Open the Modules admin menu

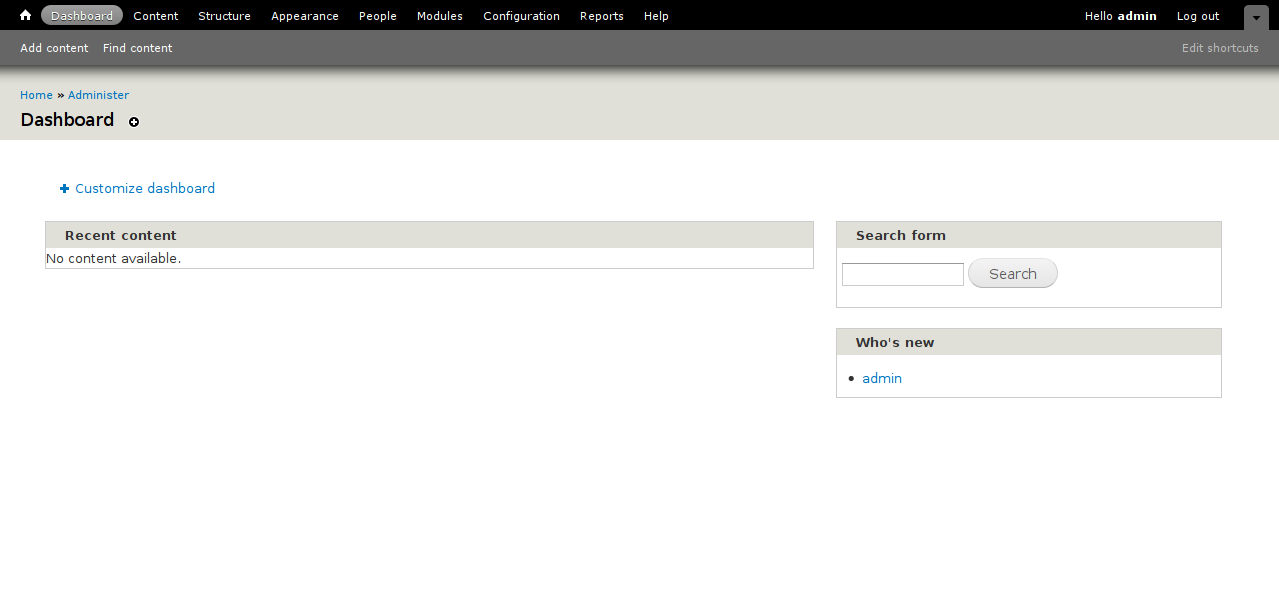[x=439, y=15]
